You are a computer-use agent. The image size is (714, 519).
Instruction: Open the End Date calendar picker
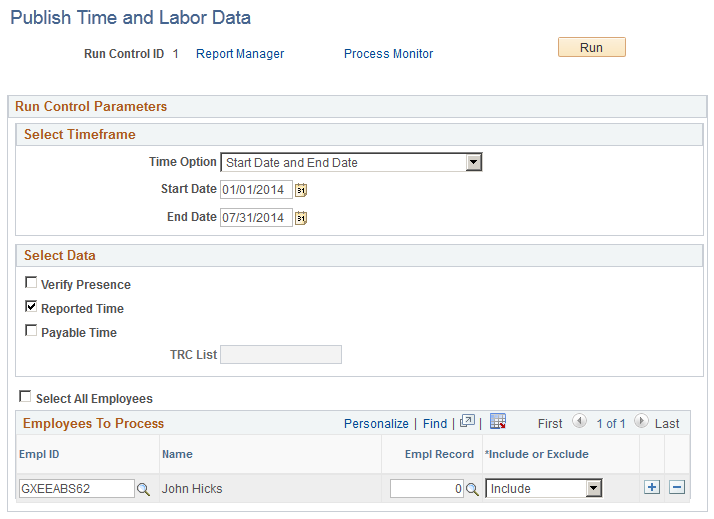point(301,218)
